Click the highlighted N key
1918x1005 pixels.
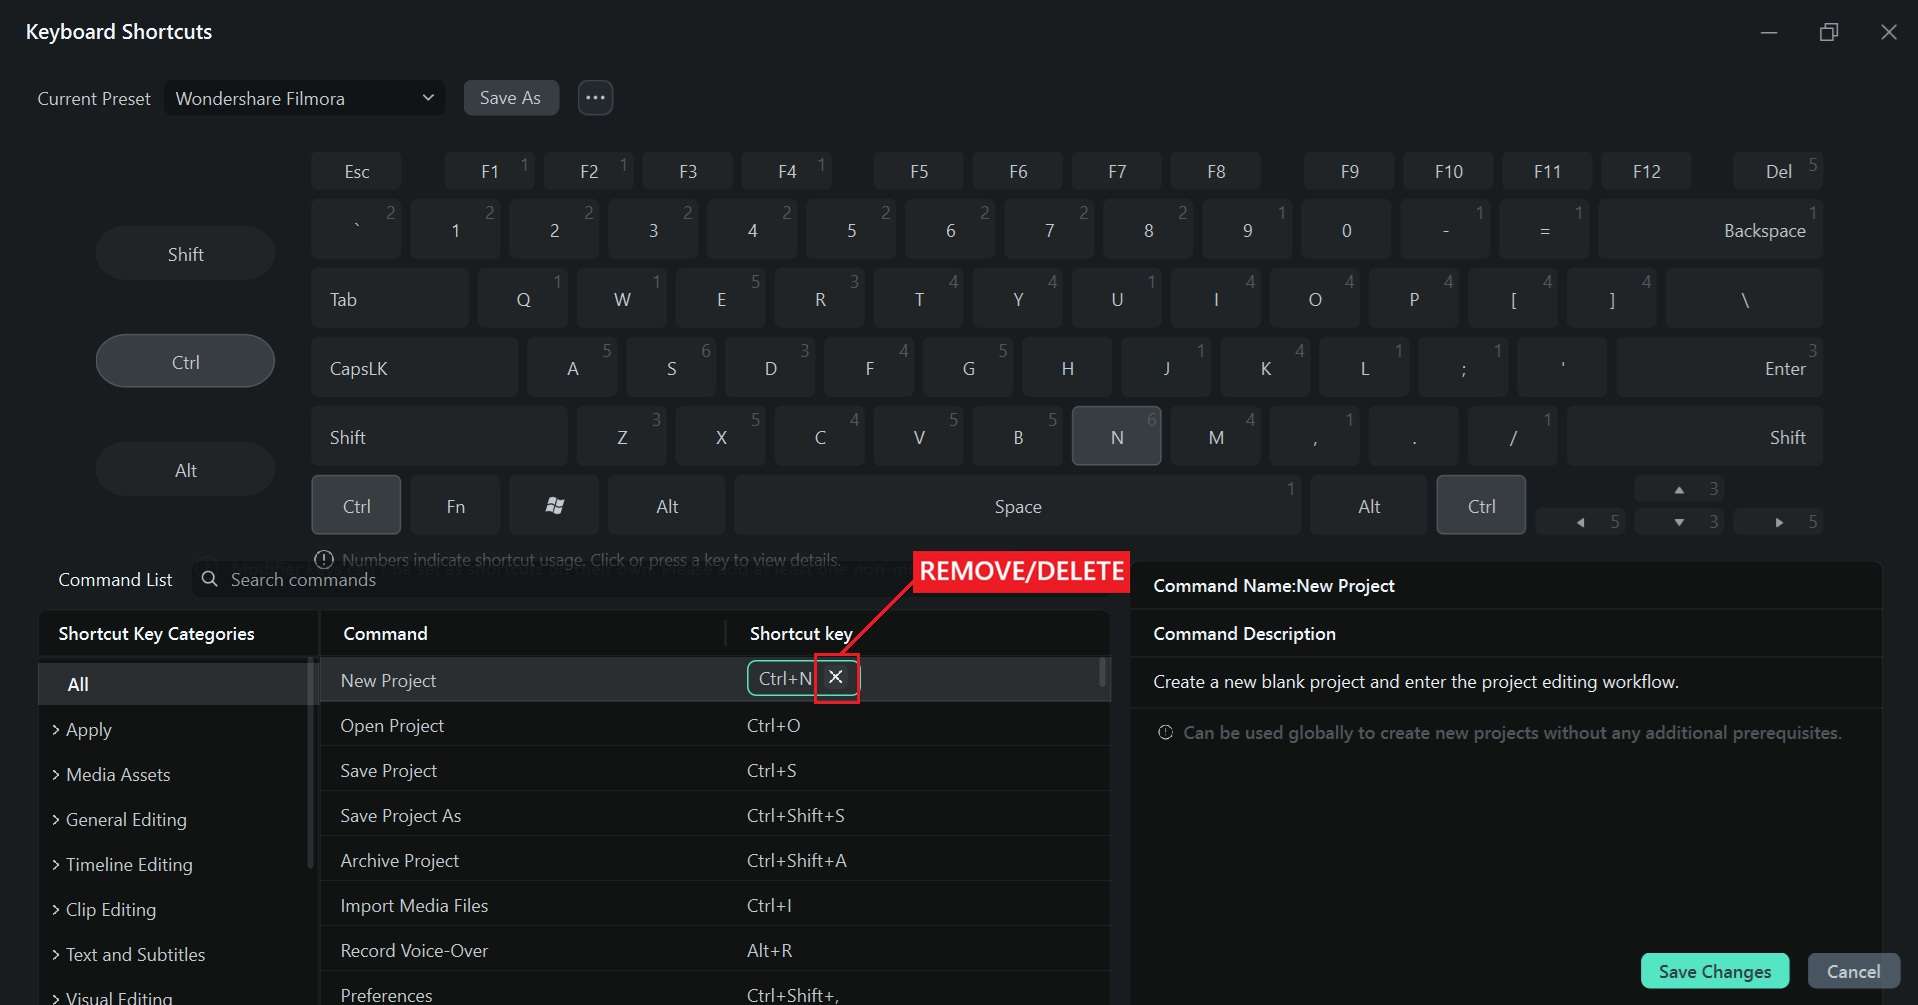pos(1116,437)
